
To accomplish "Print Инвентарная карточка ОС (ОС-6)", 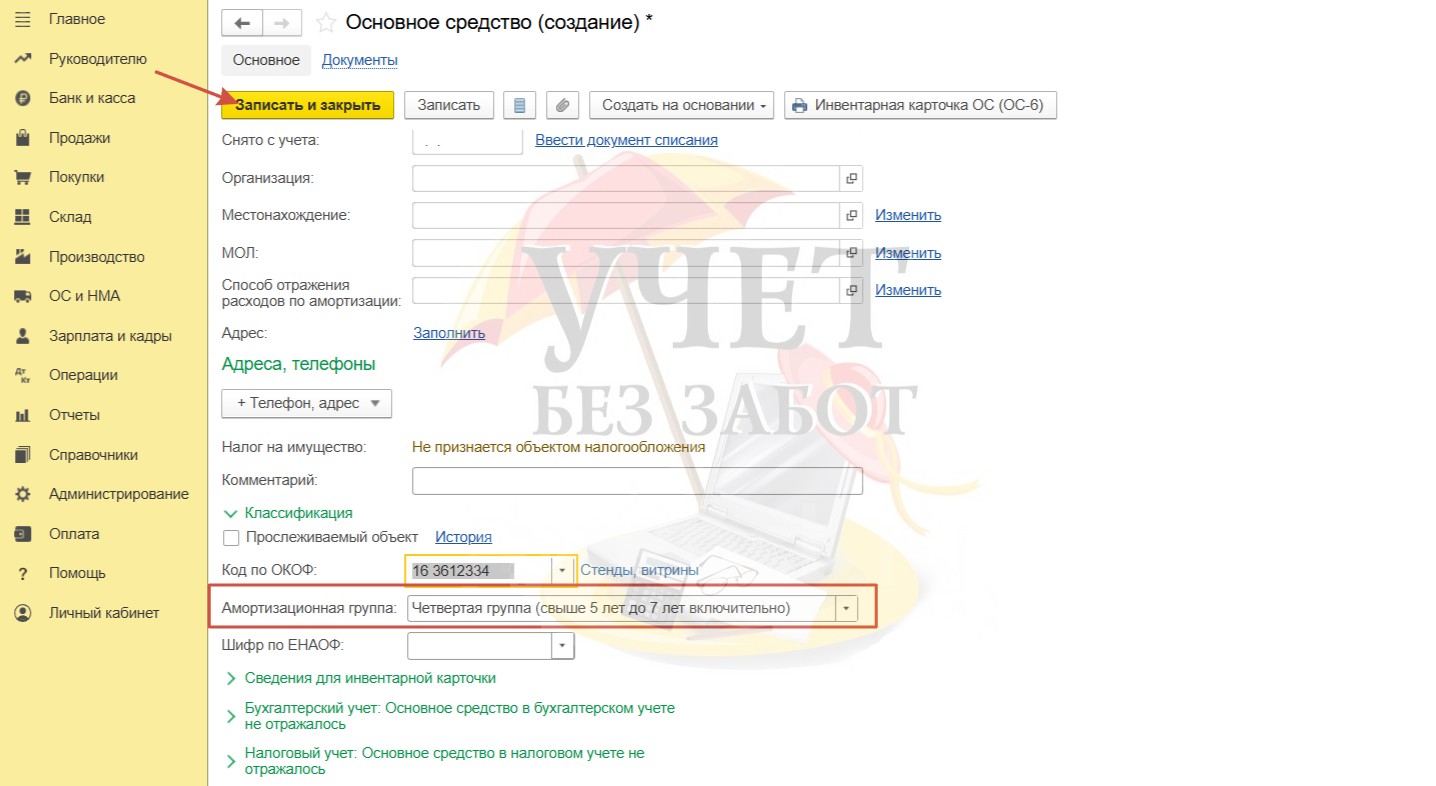I will [x=920, y=105].
